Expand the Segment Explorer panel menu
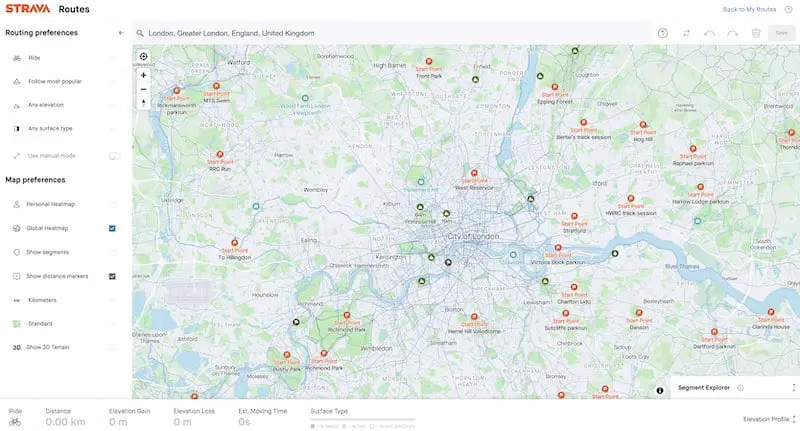Image resolution: width=800 pixels, height=431 pixels. pos(794,388)
